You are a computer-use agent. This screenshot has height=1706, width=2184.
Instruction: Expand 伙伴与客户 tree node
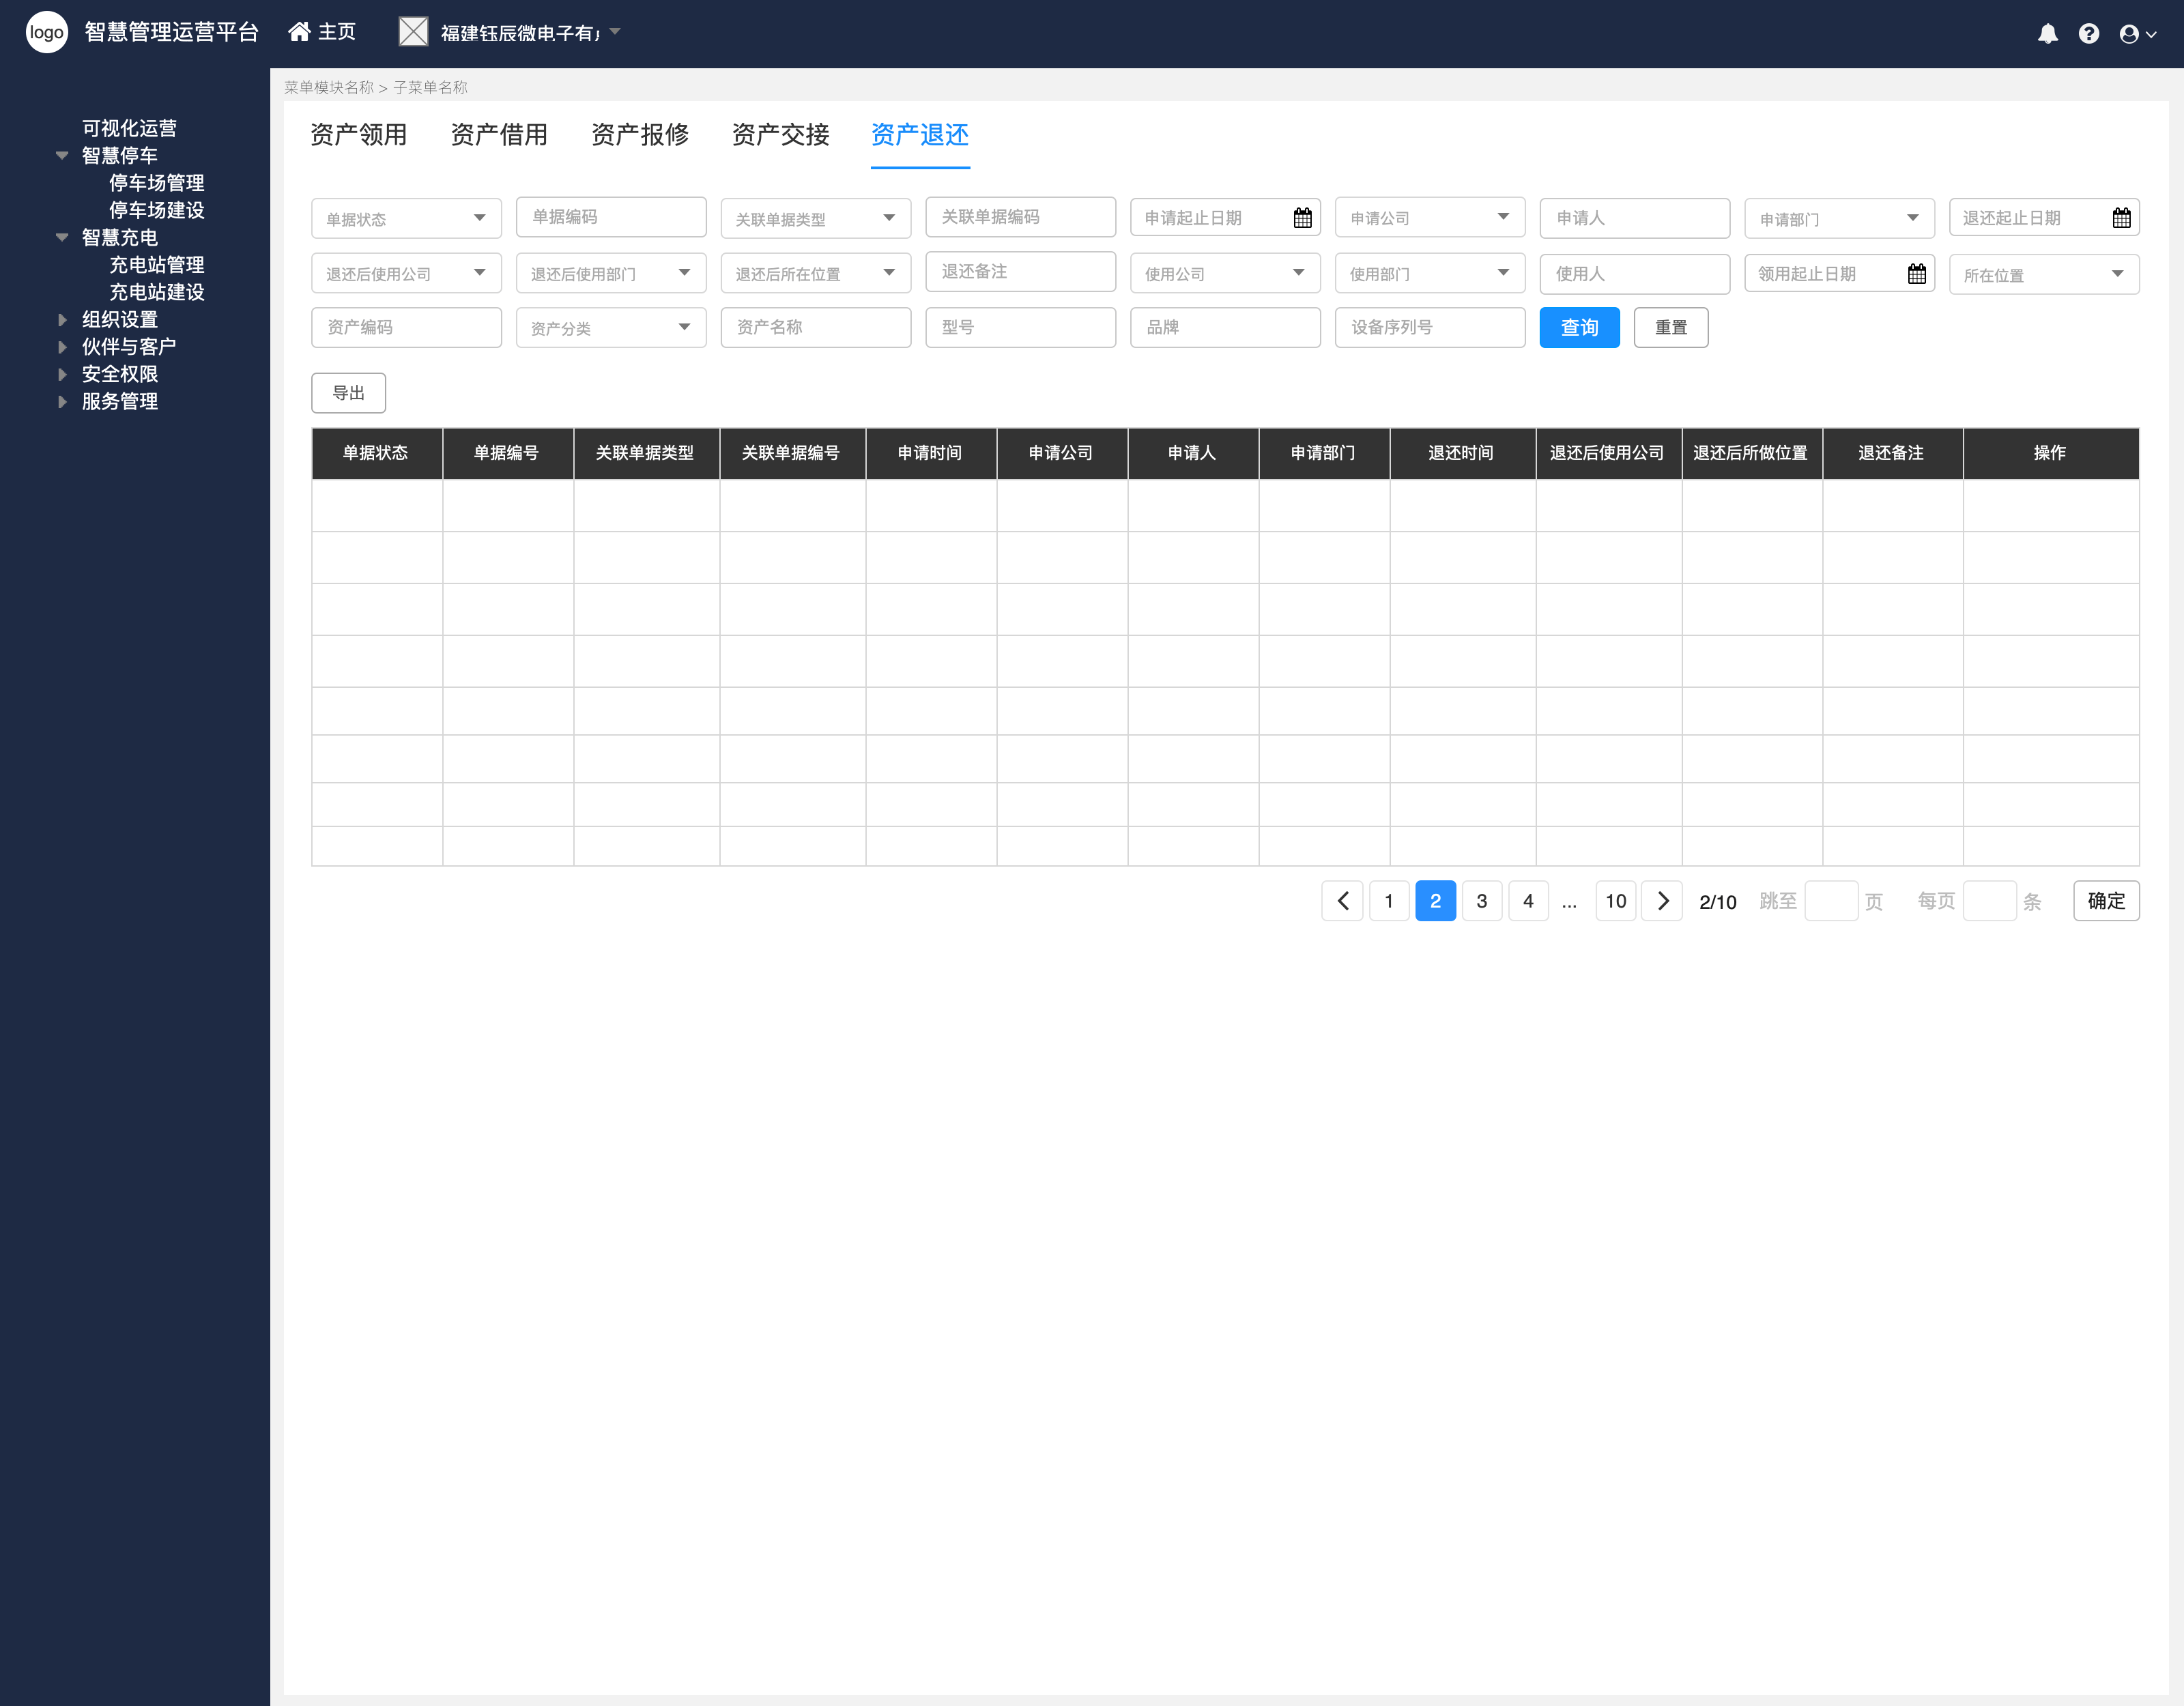tap(62, 347)
